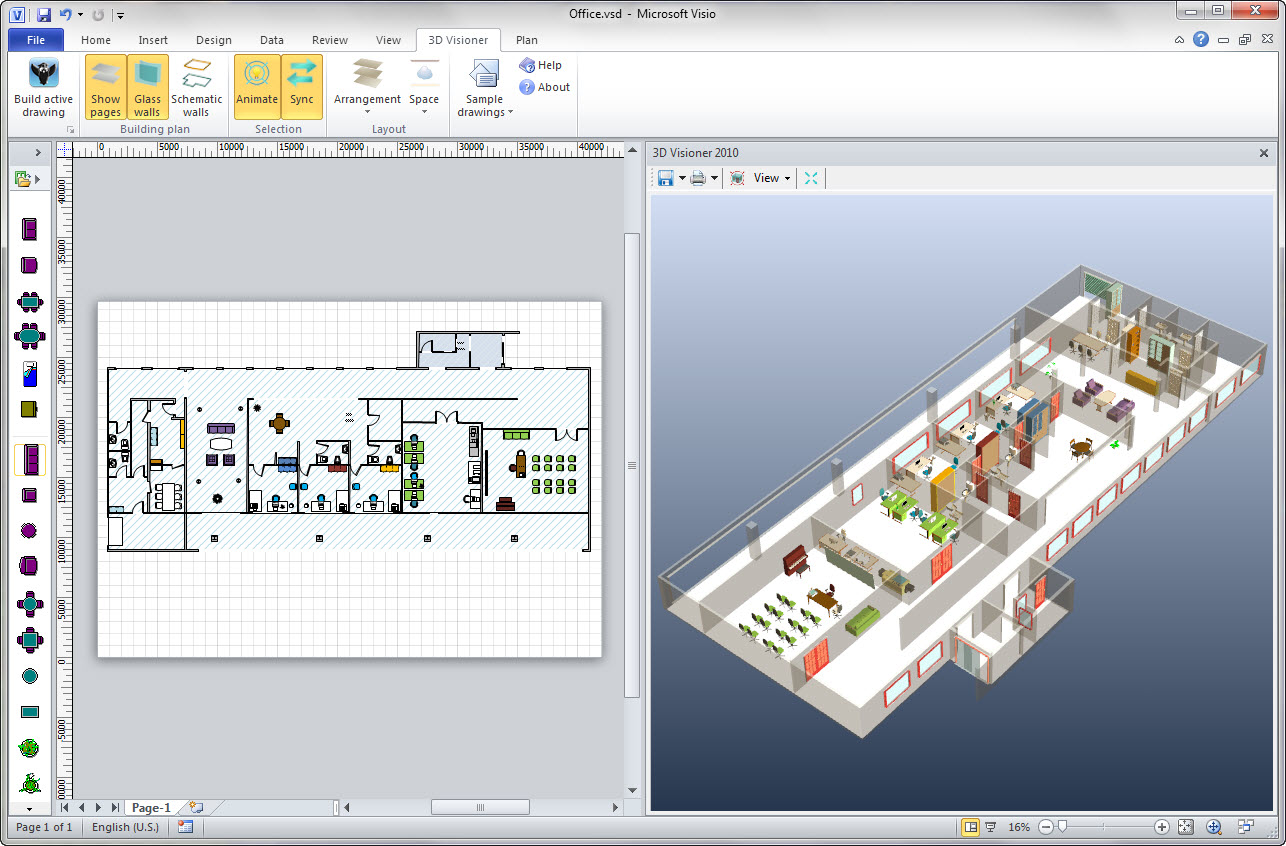The image size is (1286, 846).
Task: Minimize the ribbon with the caret icon
Action: (1180, 40)
